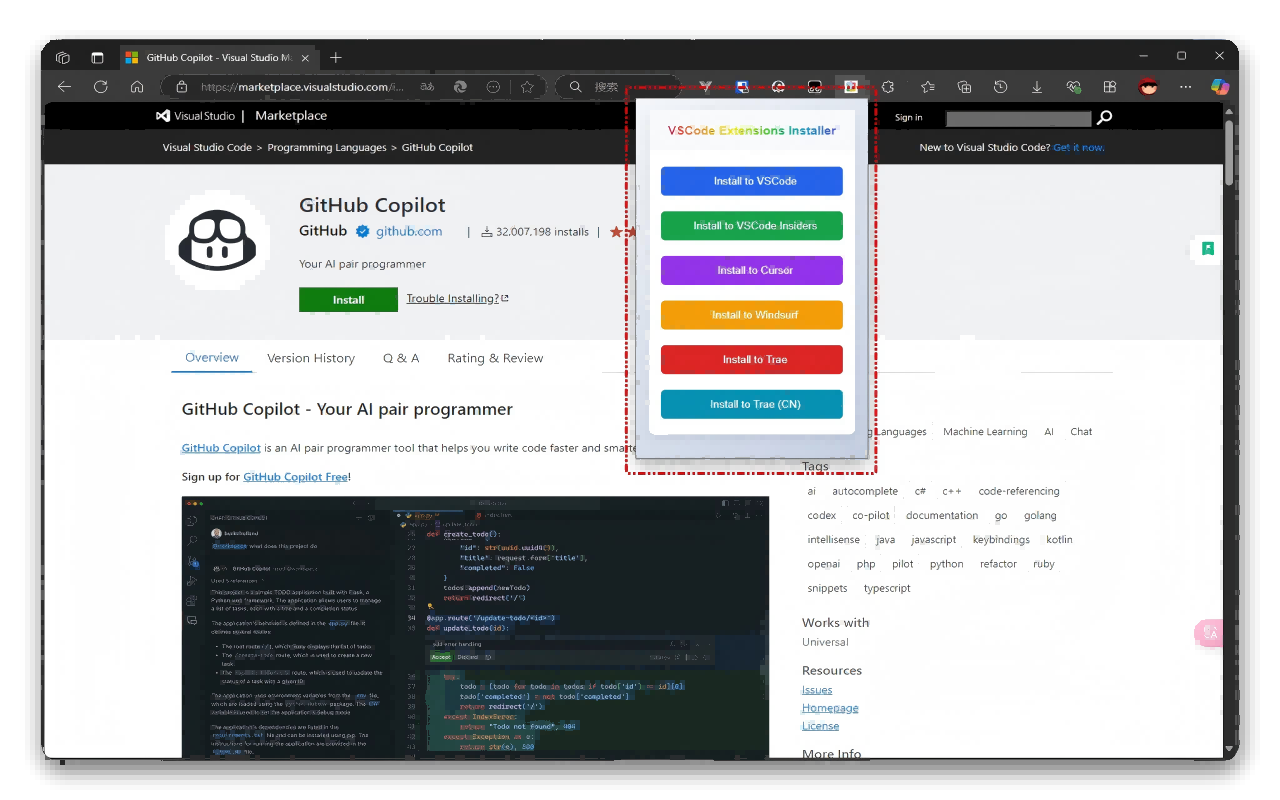Viewport: 1280px width, 800px height.
Task: Open the Copilot icon in the toolbar
Action: click(1219, 87)
